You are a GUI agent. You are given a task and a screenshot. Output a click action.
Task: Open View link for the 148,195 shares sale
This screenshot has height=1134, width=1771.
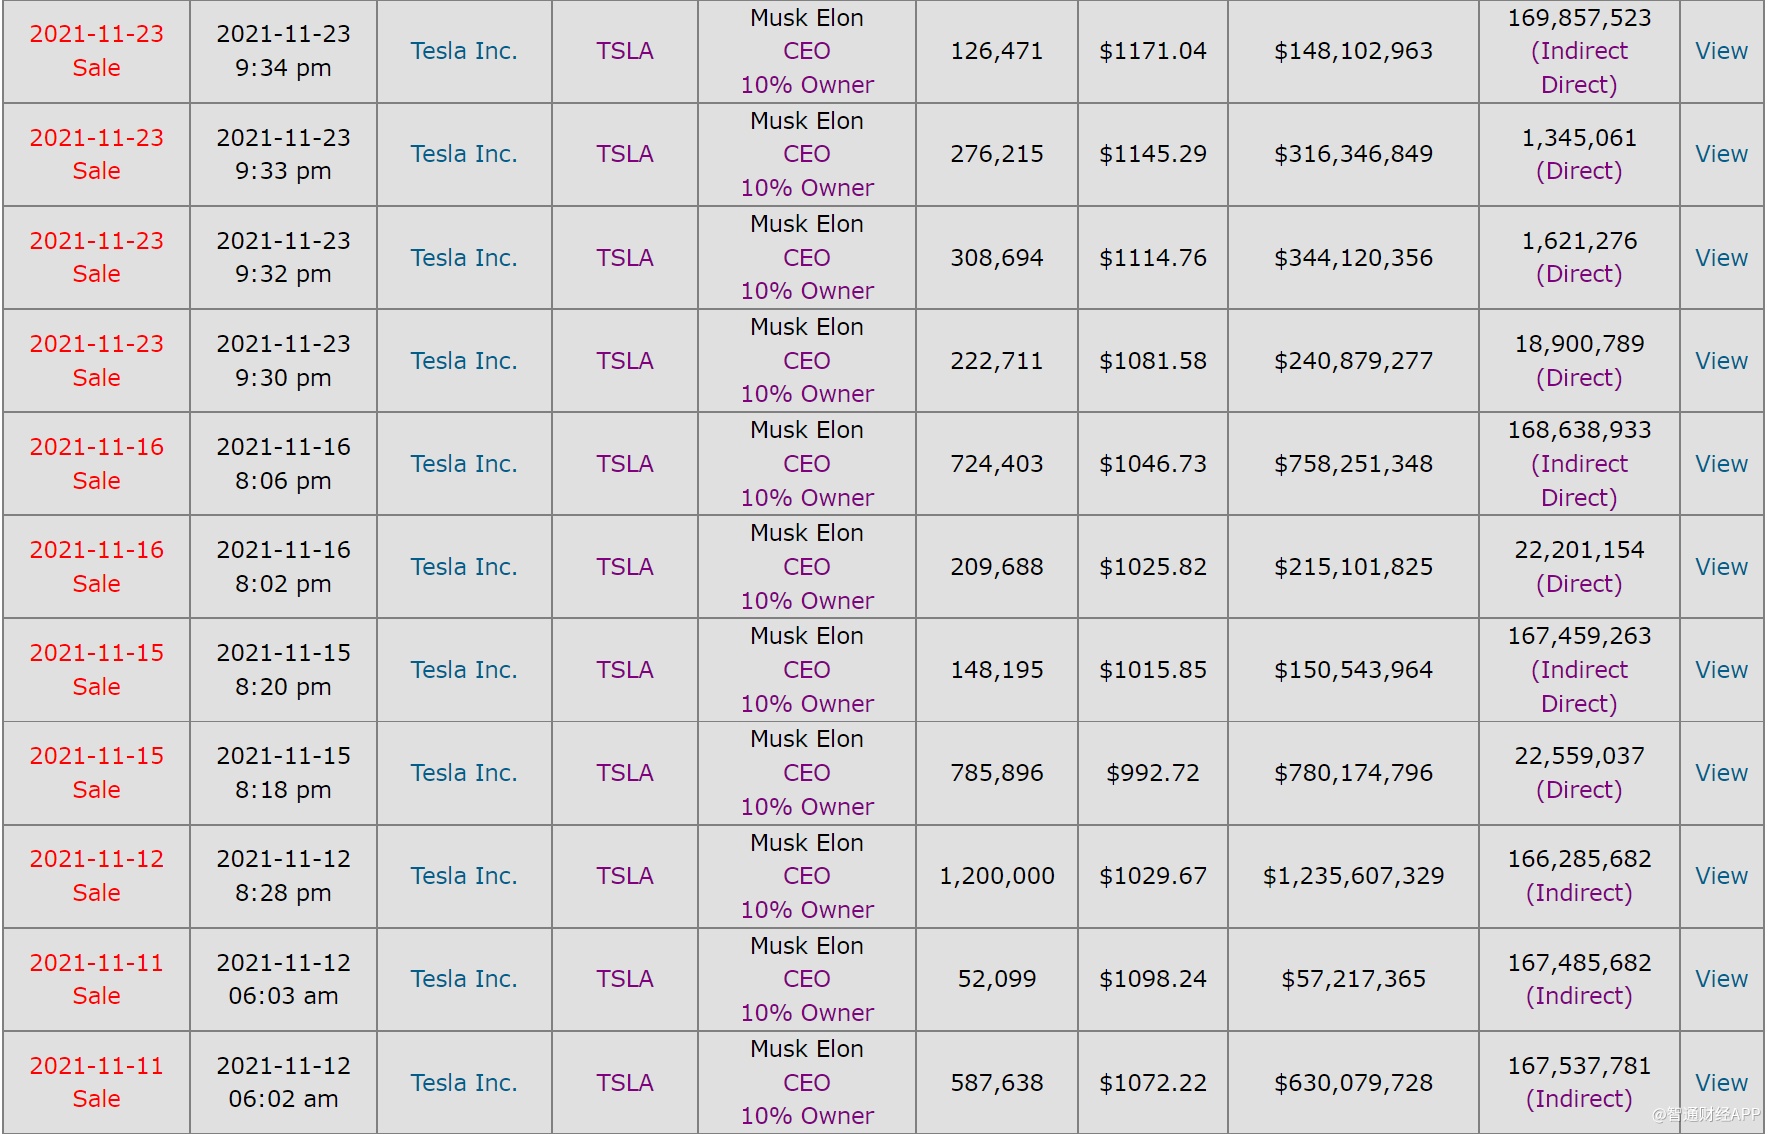pos(1721,670)
